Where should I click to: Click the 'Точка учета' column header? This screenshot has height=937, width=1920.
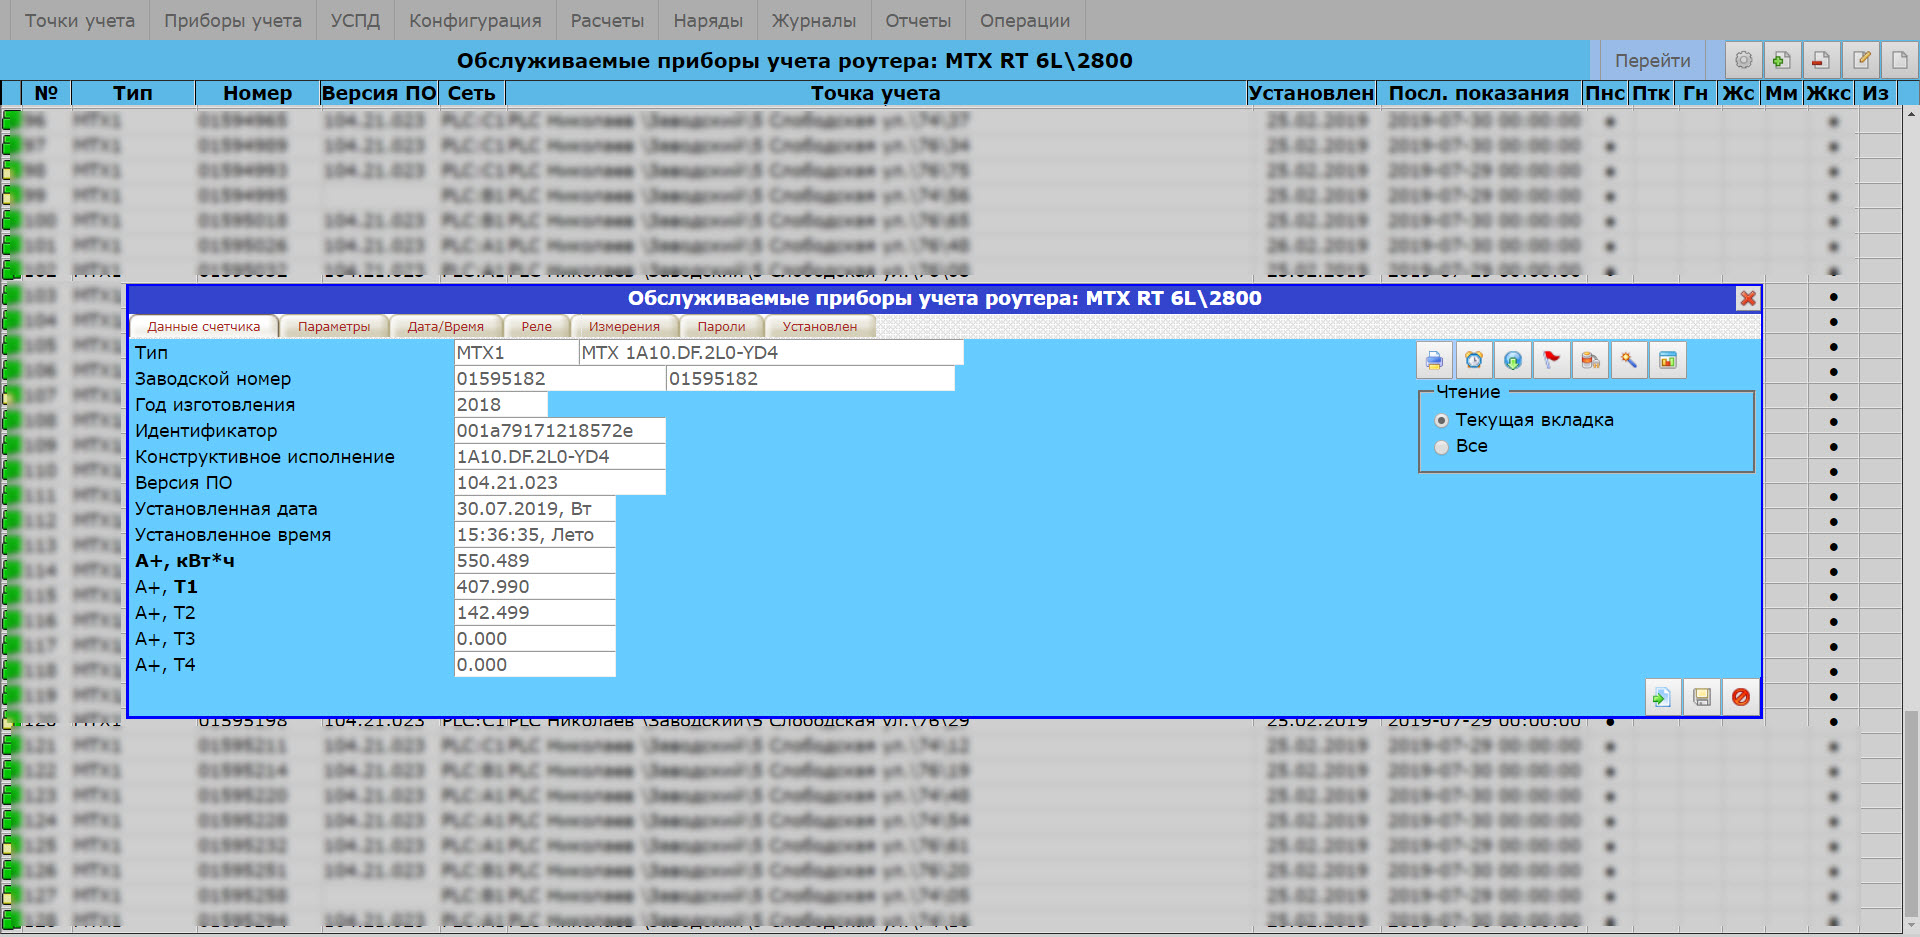tap(875, 93)
